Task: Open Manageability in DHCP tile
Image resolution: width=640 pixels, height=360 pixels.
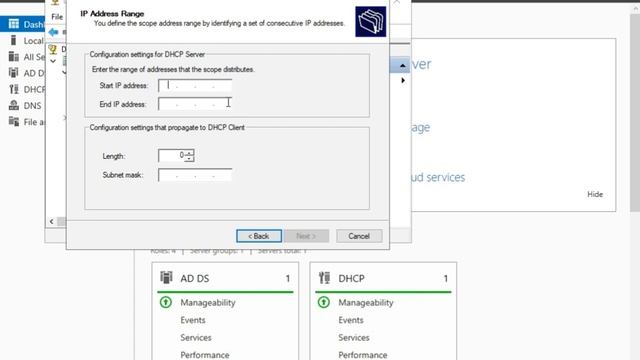Action: pos(366,302)
